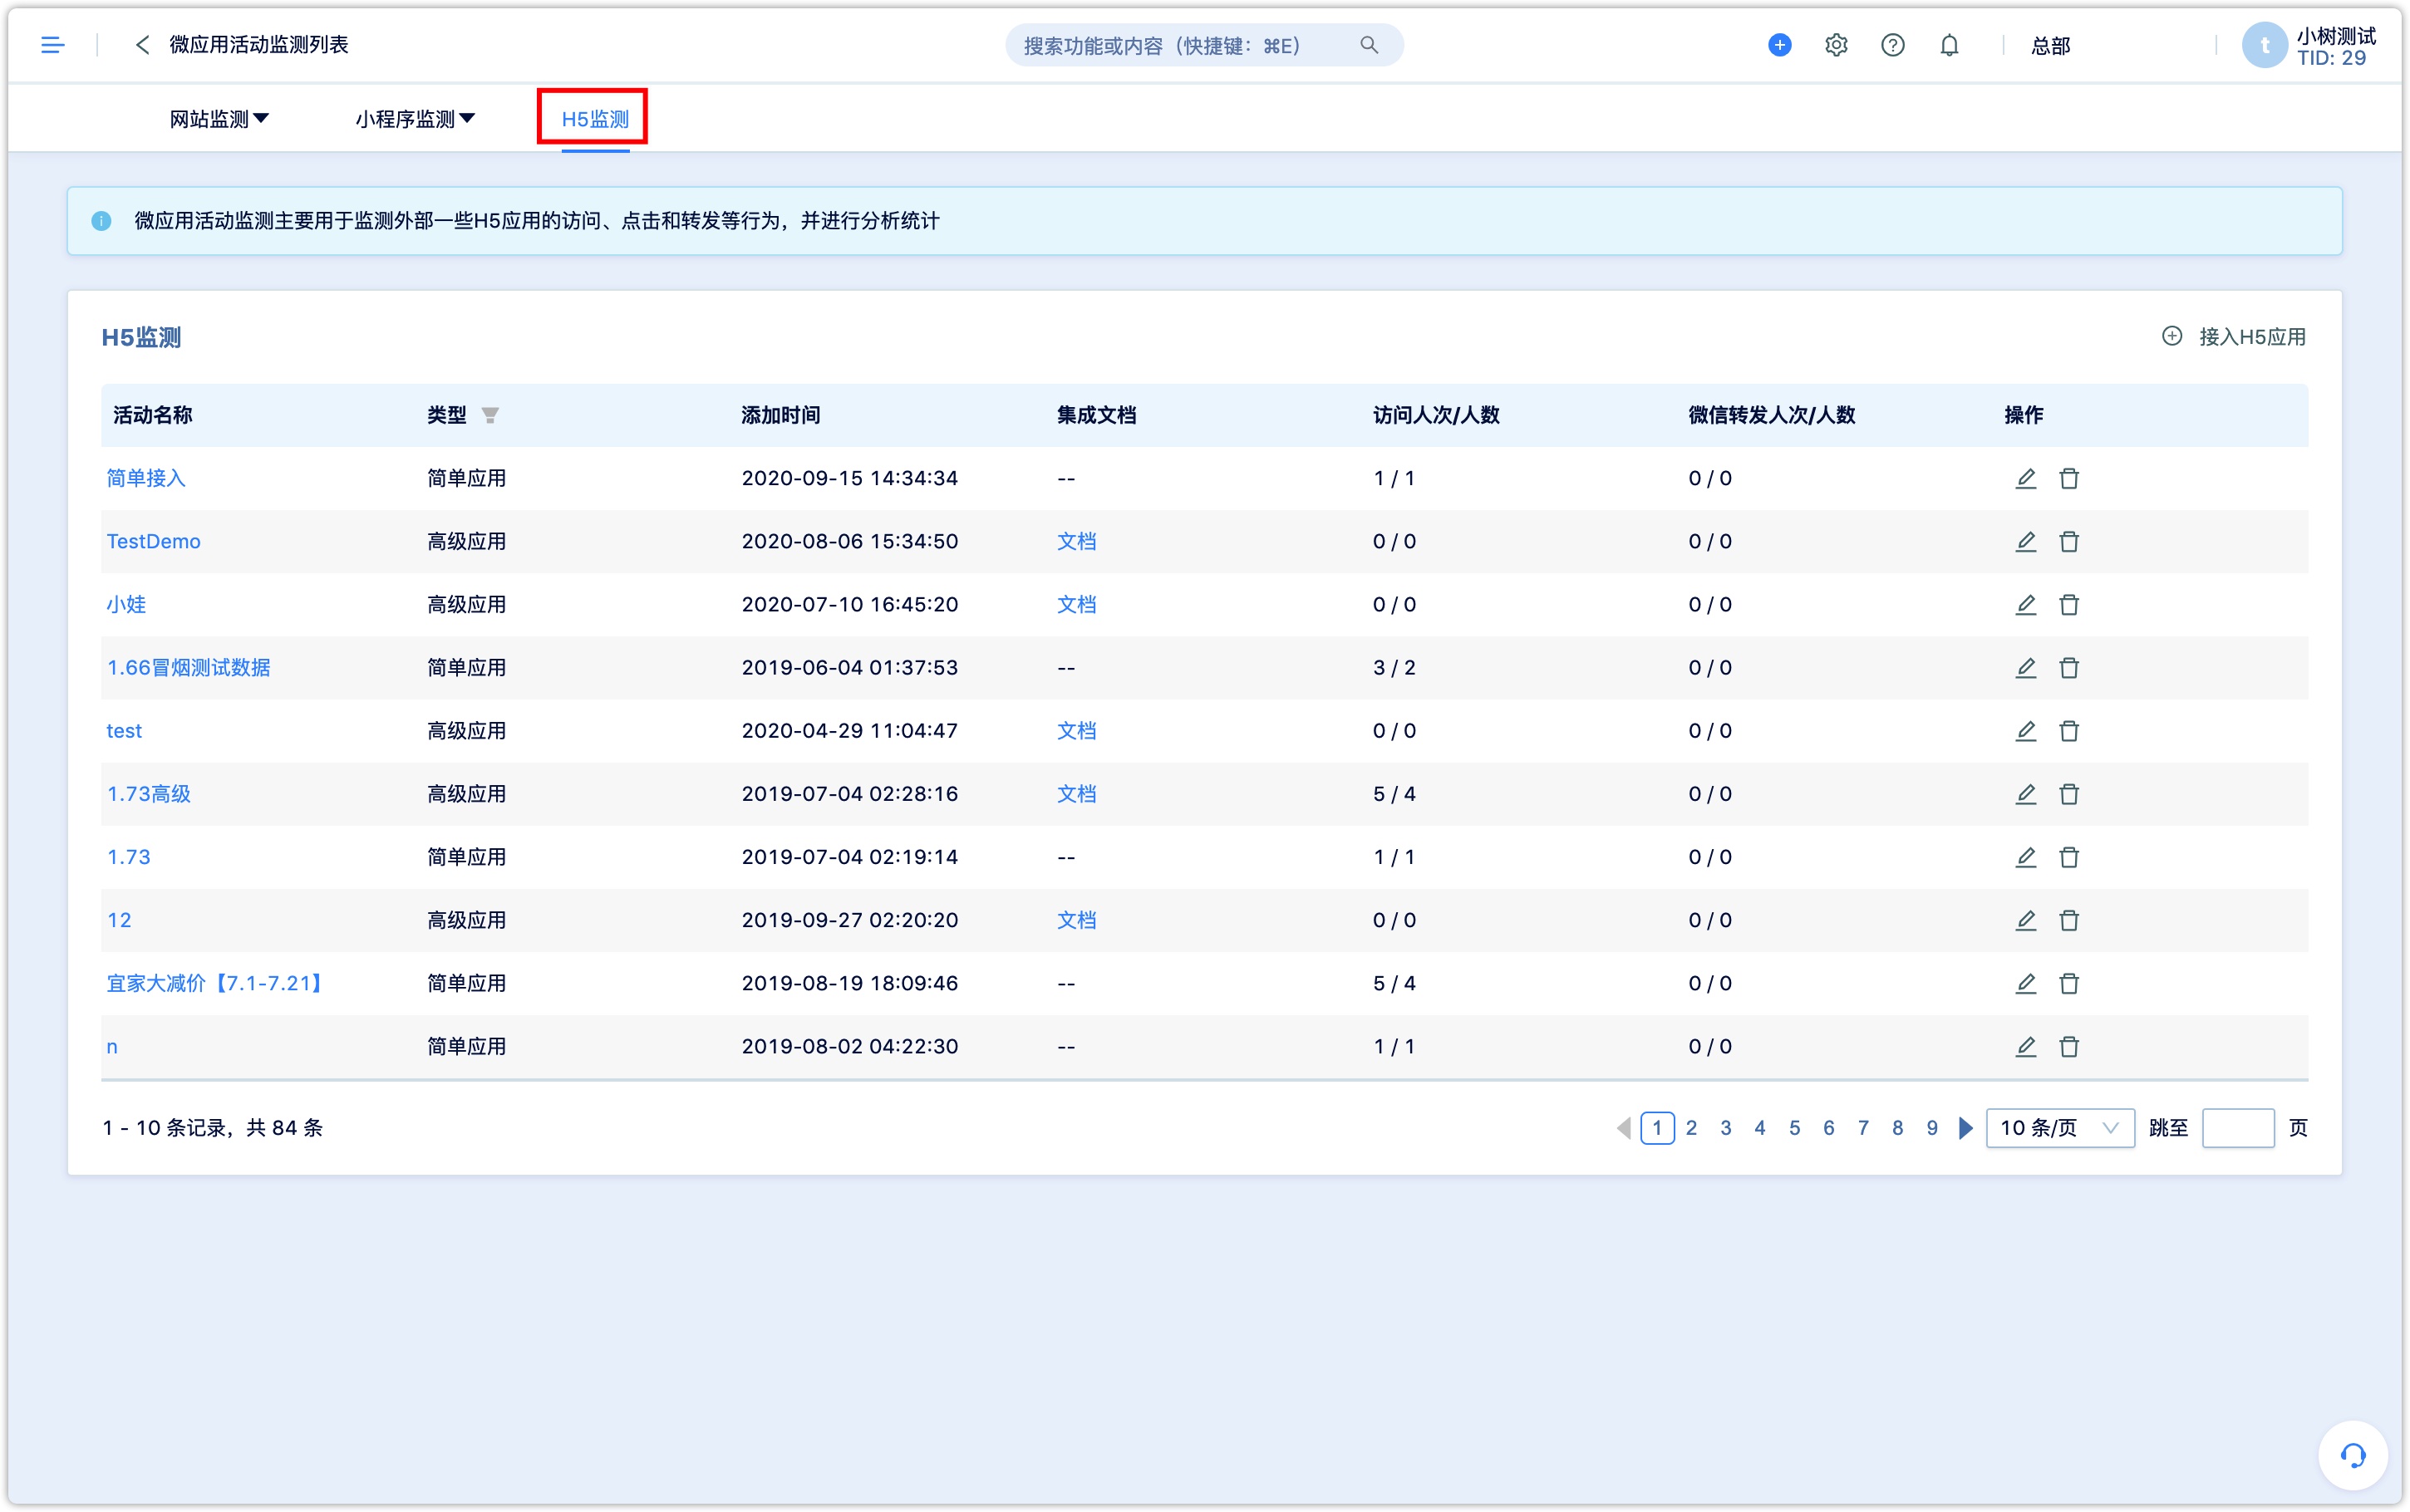Screen dimensions: 2410x1512
Task: Delete the 1.73高级 row
Action: pos(2069,793)
